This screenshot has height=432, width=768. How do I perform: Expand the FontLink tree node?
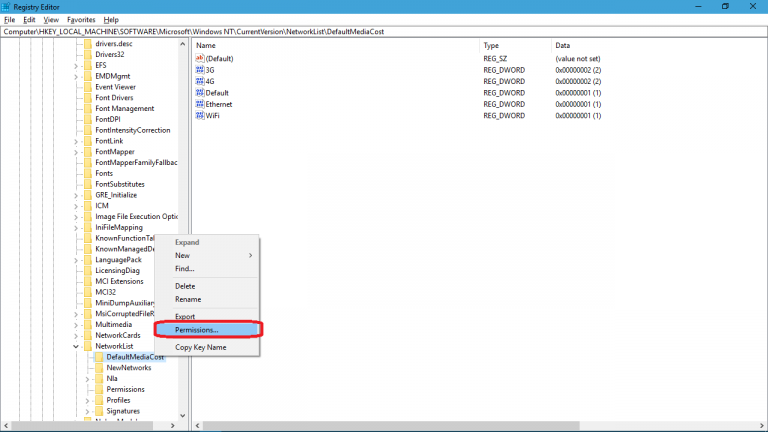pos(76,141)
